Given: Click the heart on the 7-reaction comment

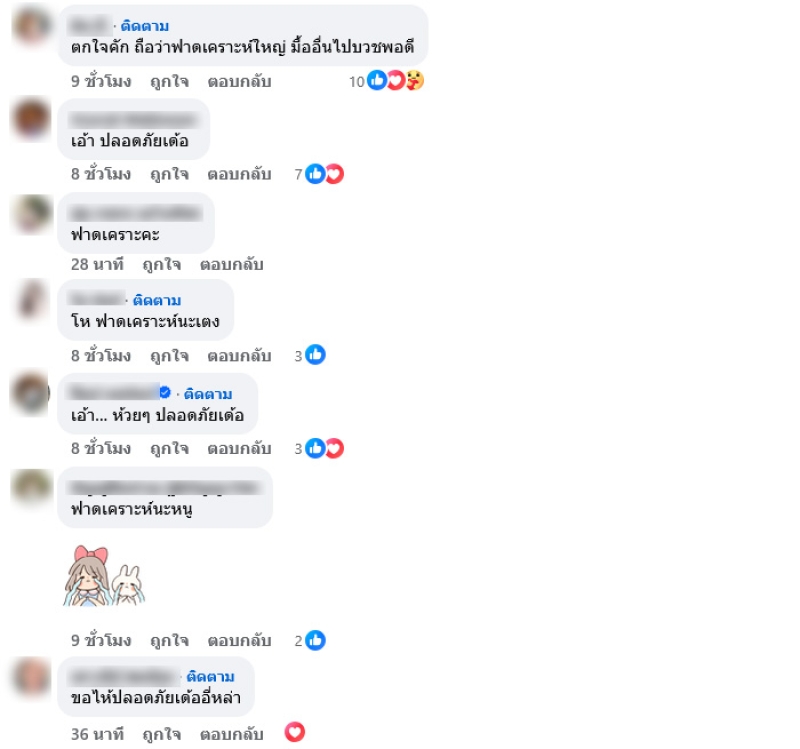Looking at the screenshot, I should [x=335, y=174].
